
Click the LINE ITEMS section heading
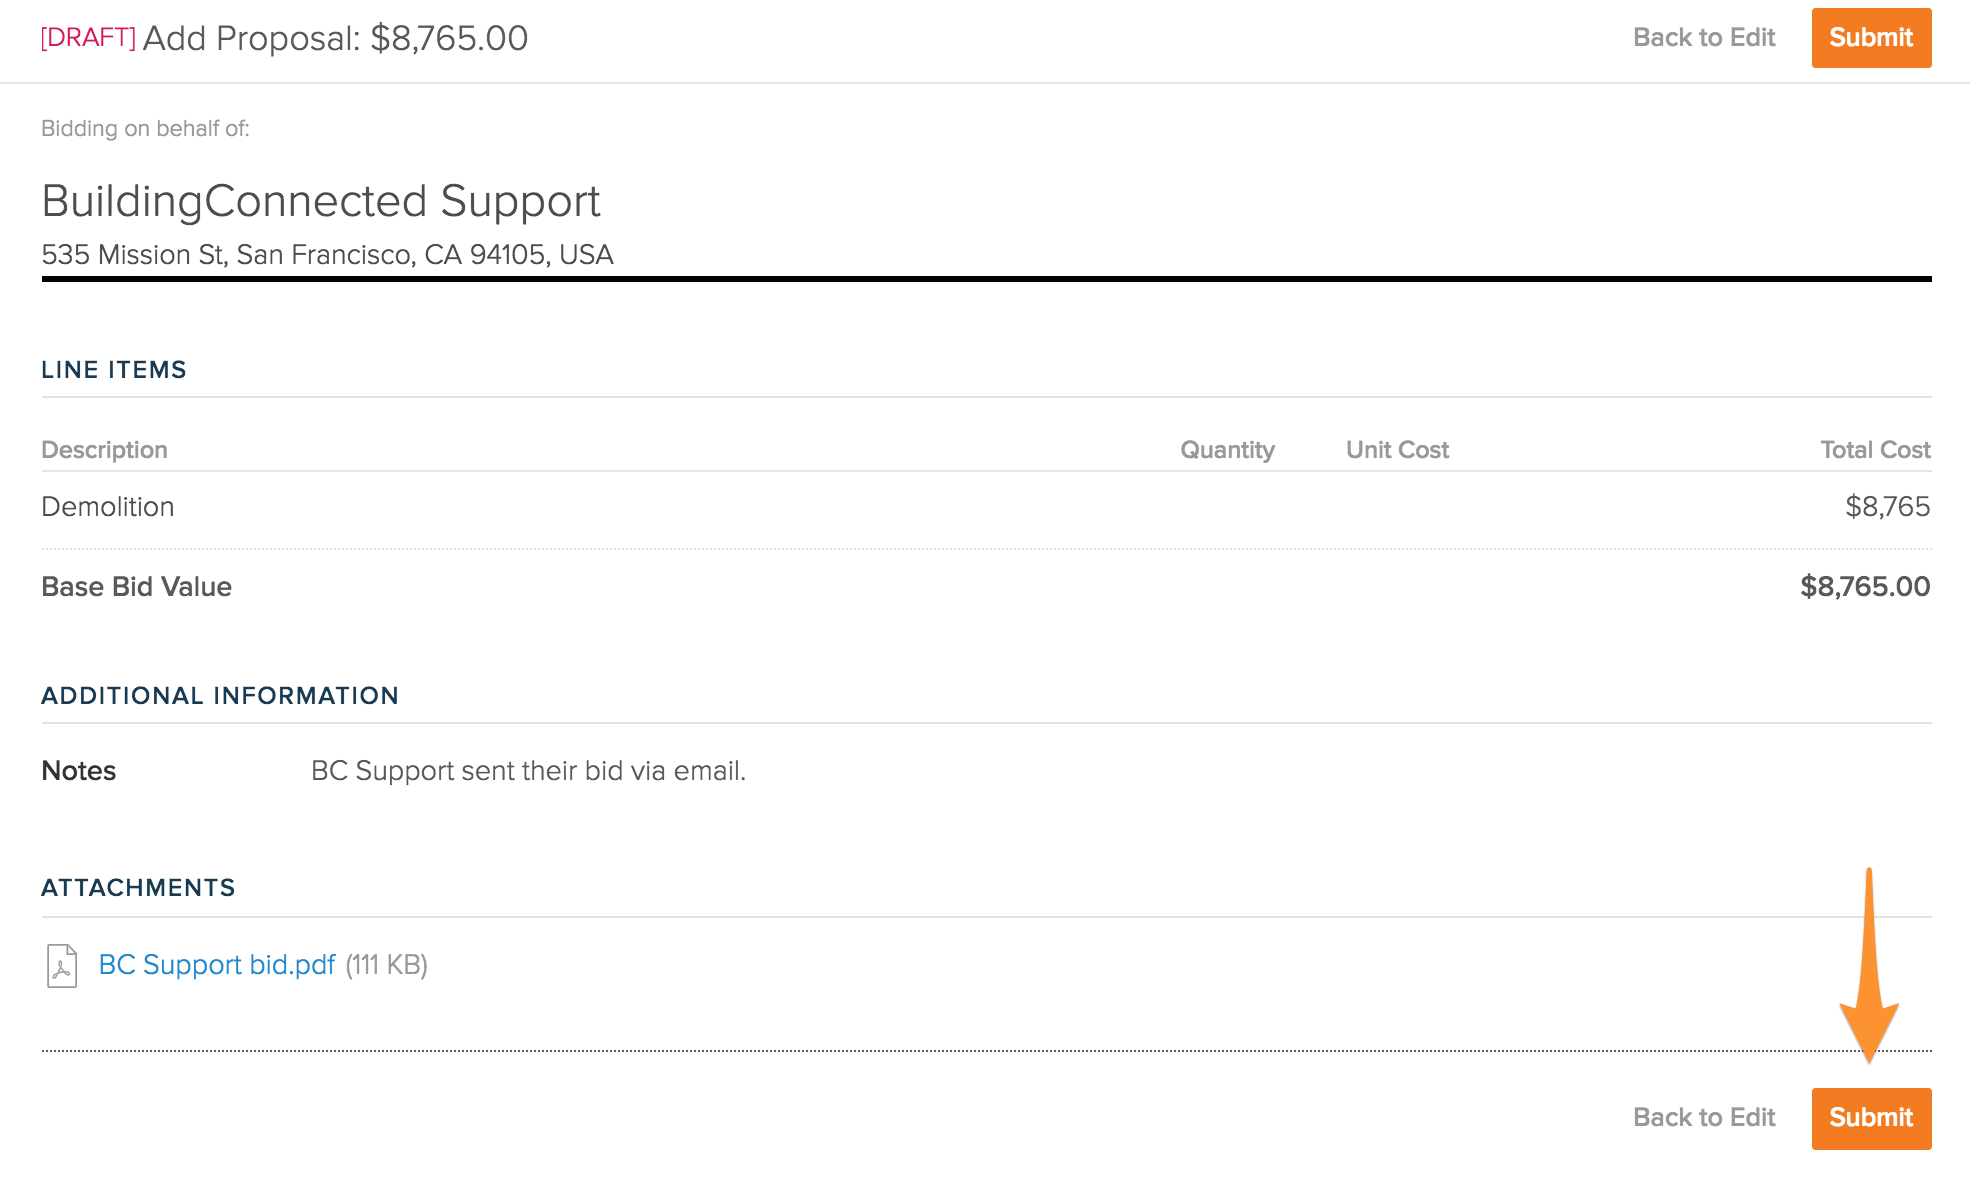(x=114, y=370)
